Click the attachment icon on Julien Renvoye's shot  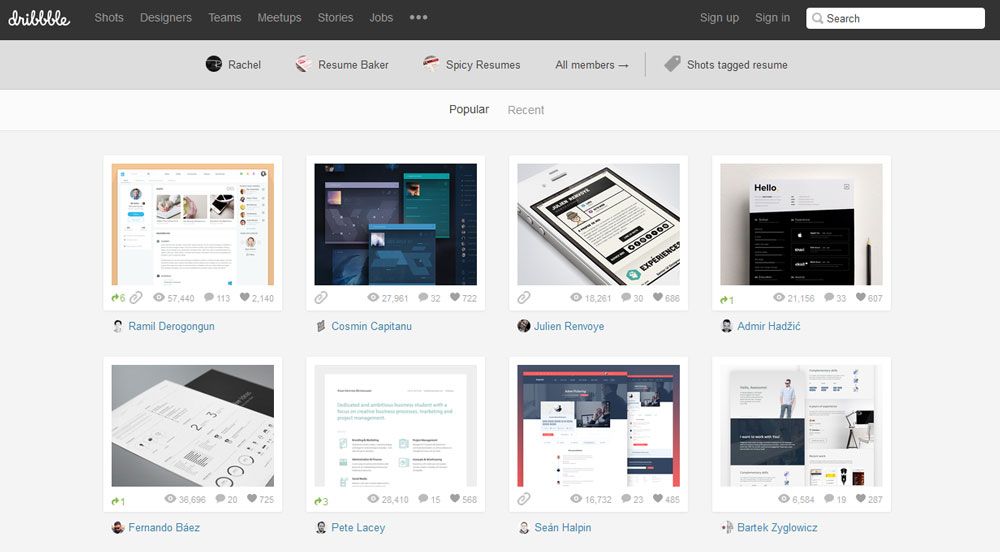(x=524, y=298)
